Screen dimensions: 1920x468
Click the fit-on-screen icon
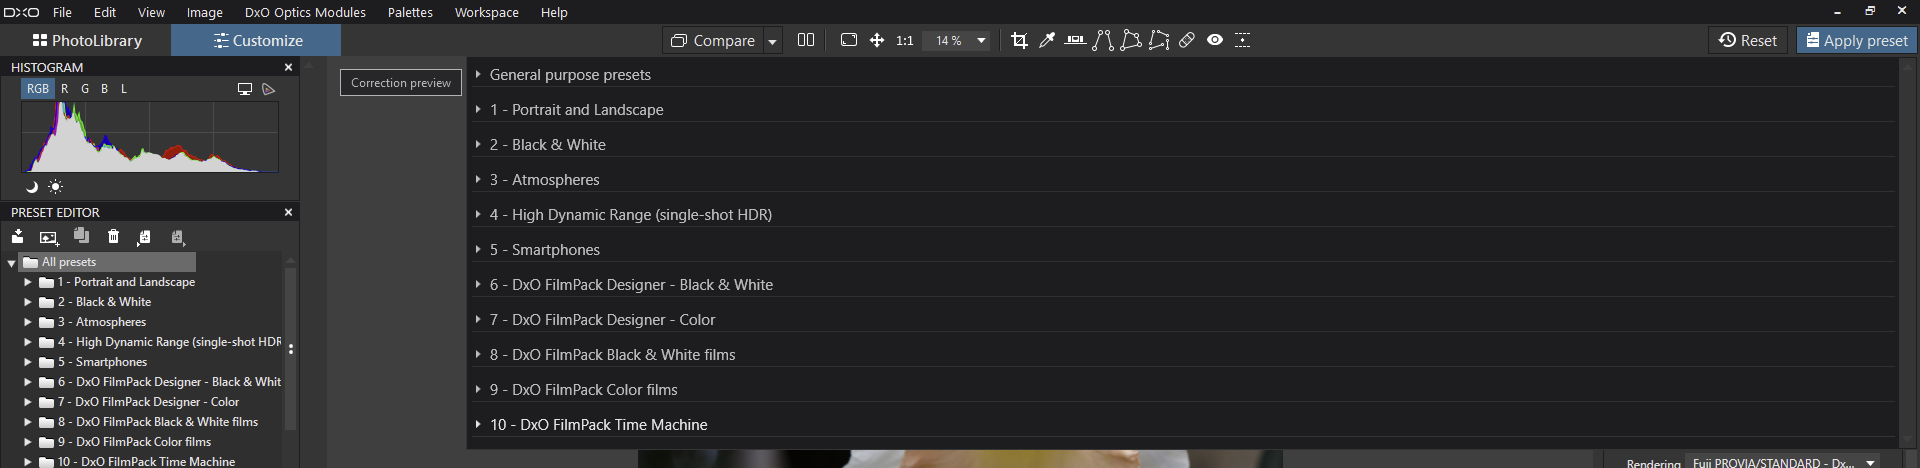[849, 40]
